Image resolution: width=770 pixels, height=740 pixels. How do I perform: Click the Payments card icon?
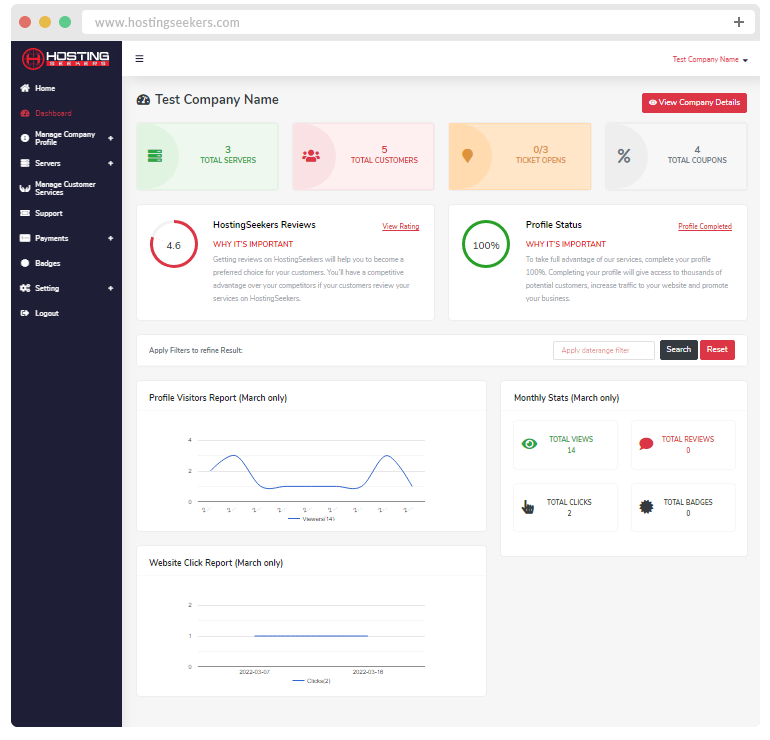click(x=25, y=238)
